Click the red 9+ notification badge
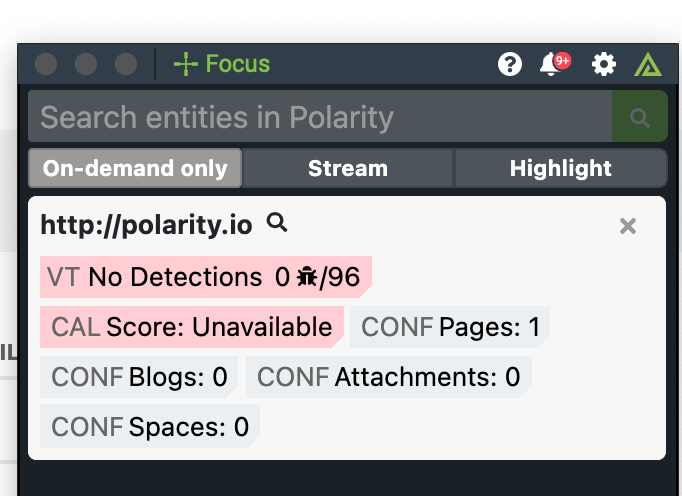 tap(562, 61)
